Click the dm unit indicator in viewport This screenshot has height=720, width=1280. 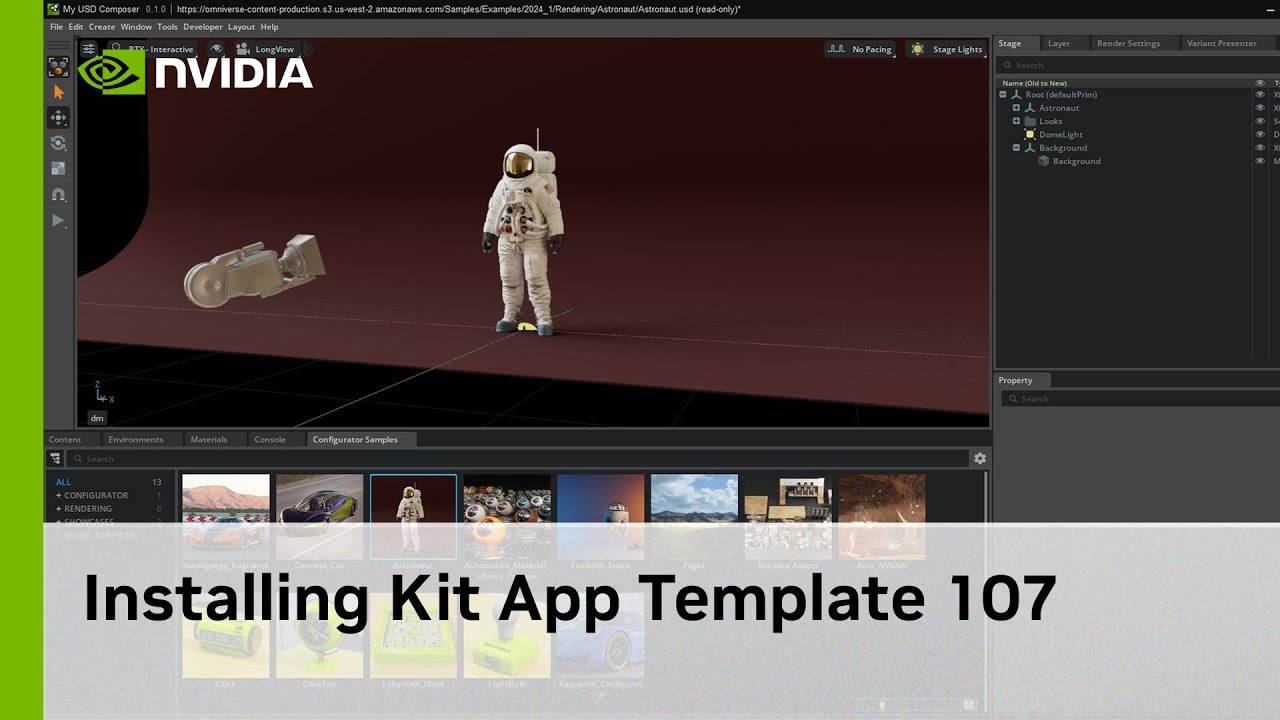pyautogui.click(x=97, y=418)
